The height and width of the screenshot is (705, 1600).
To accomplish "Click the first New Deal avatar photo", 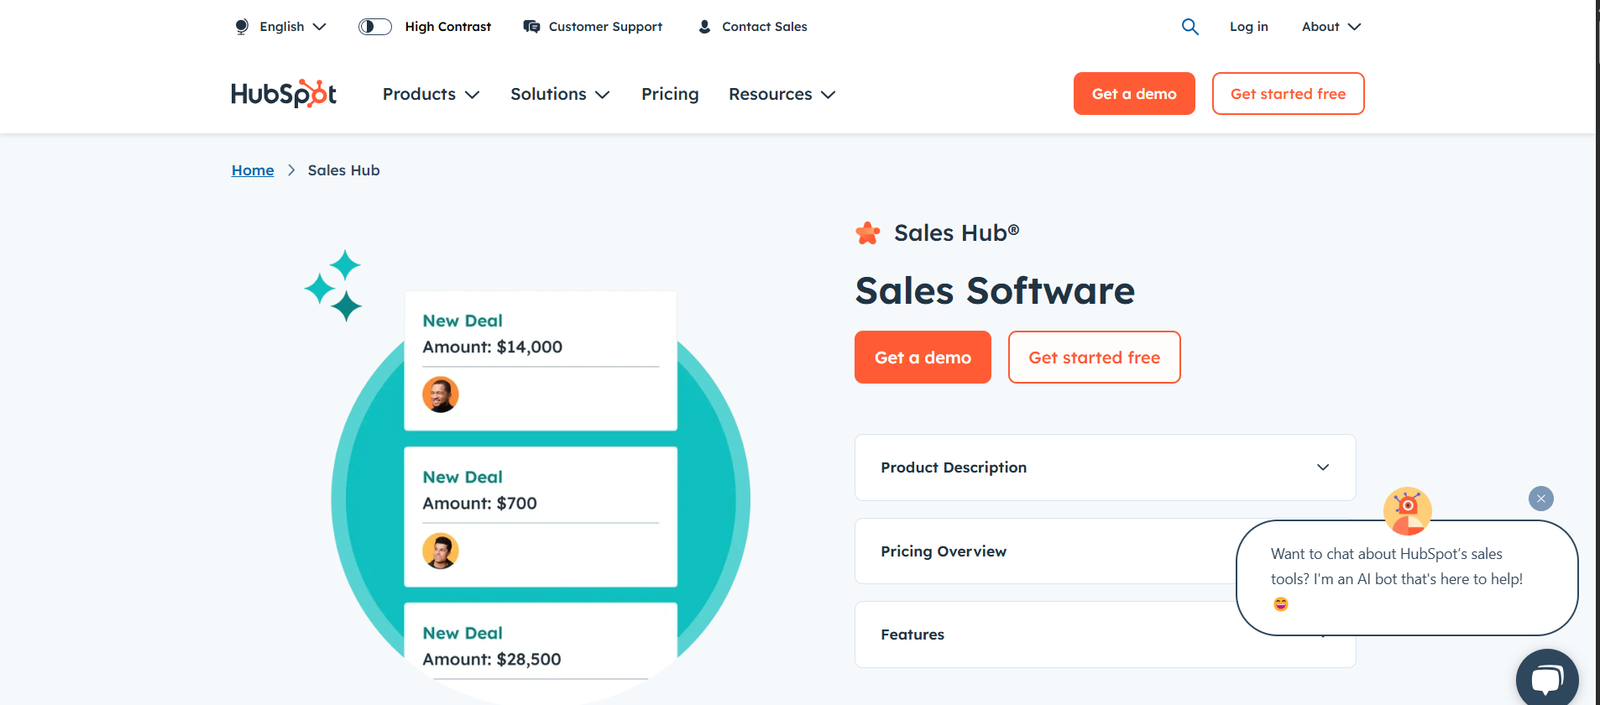I will [x=440, y=395].
